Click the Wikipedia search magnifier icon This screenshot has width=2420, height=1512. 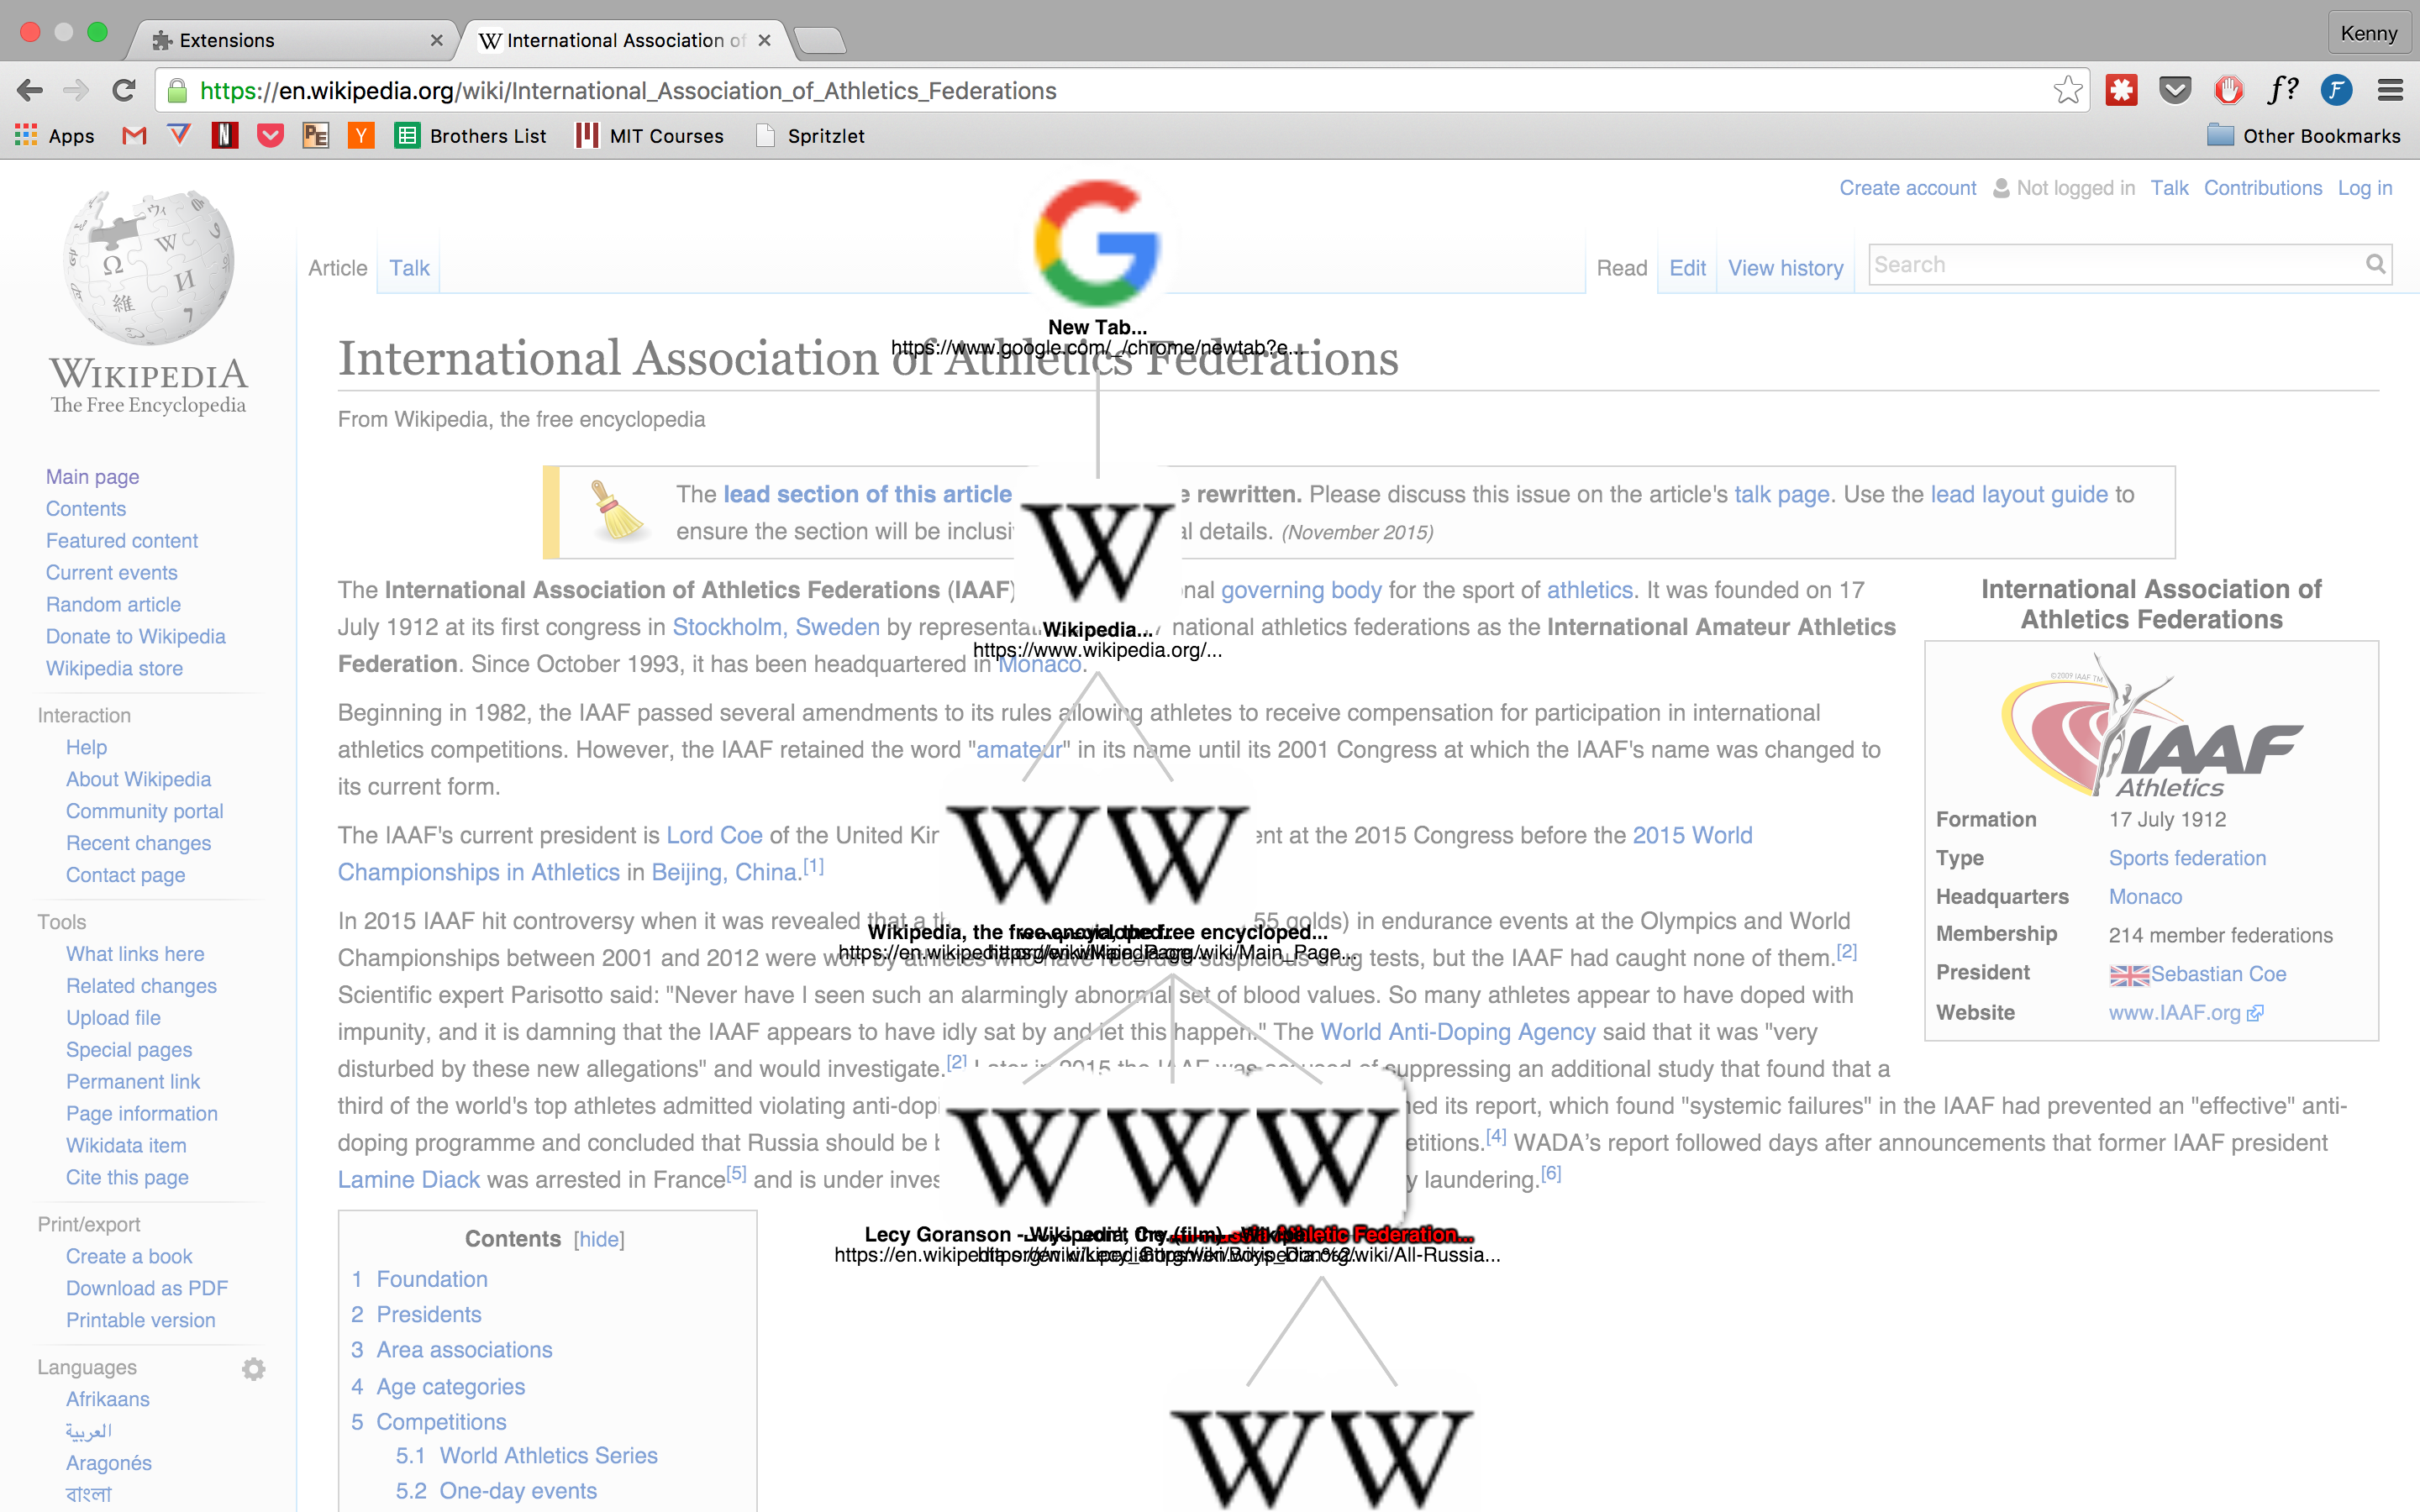tap(2375, 264)
